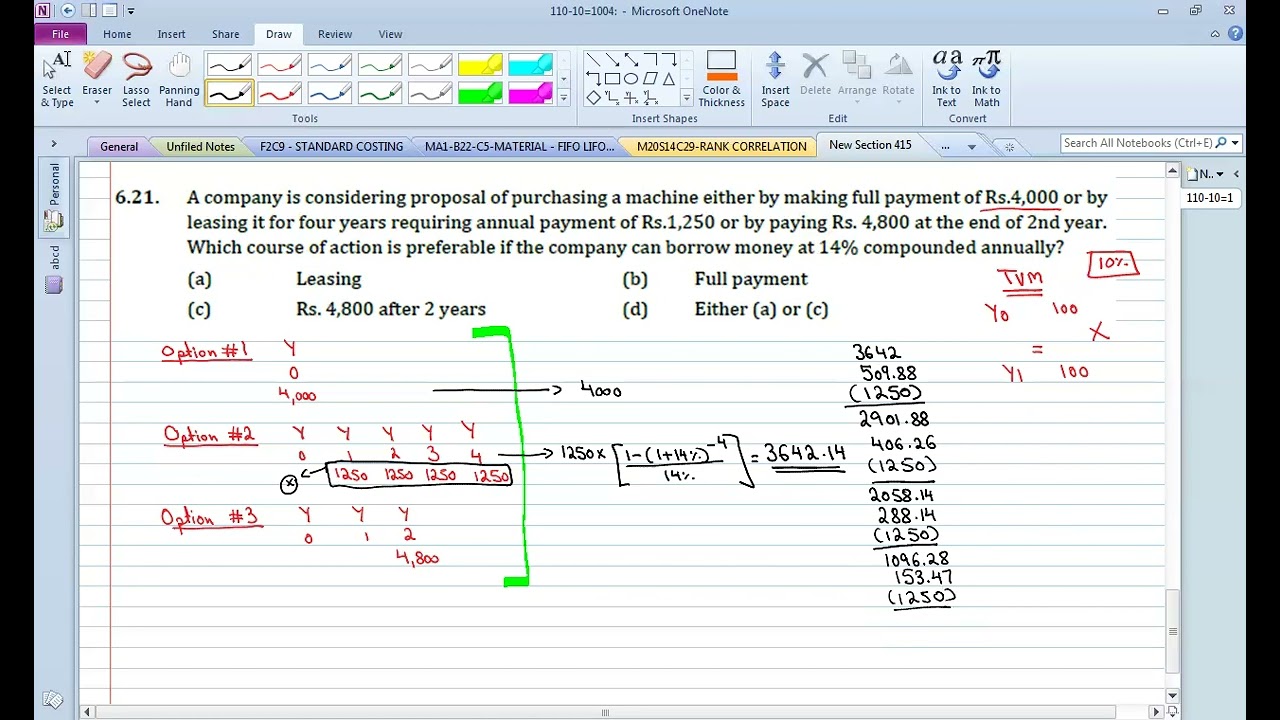
Task: Show more sections via the ellipsis tab
Action: (x=945, y=146)
